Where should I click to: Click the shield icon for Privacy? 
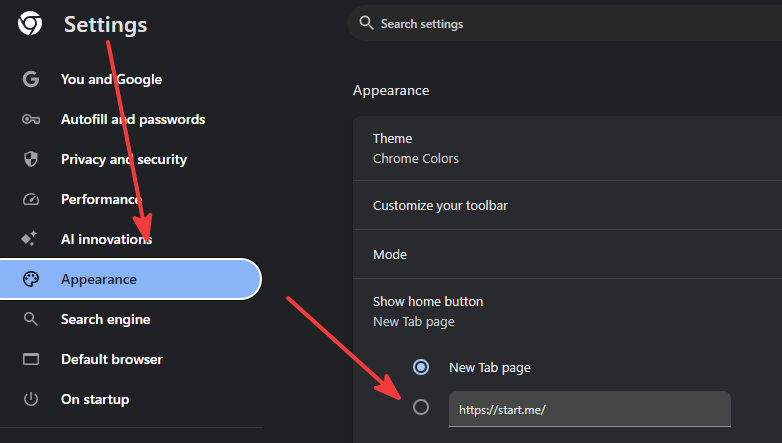30,159
